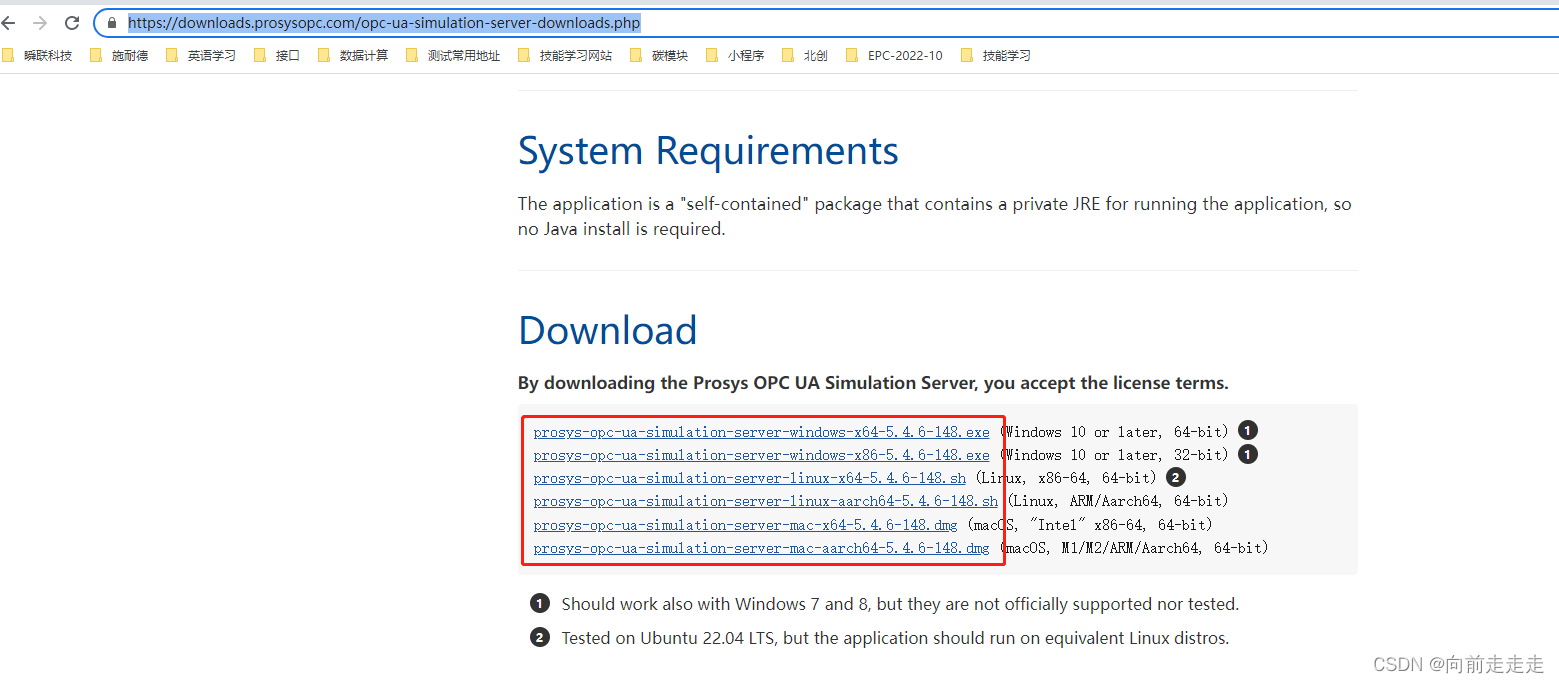Download the linux-x64-5.4.6-148.sh file

pos(749,478)
